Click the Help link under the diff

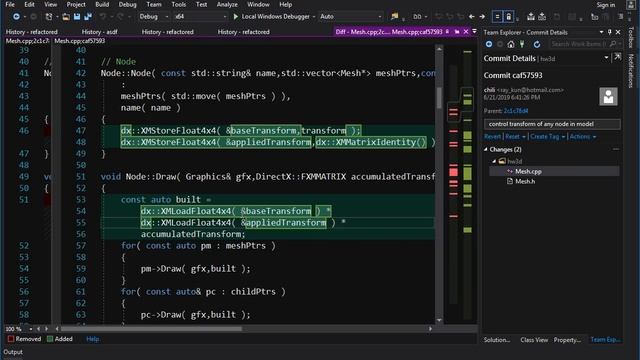(93, 339)
